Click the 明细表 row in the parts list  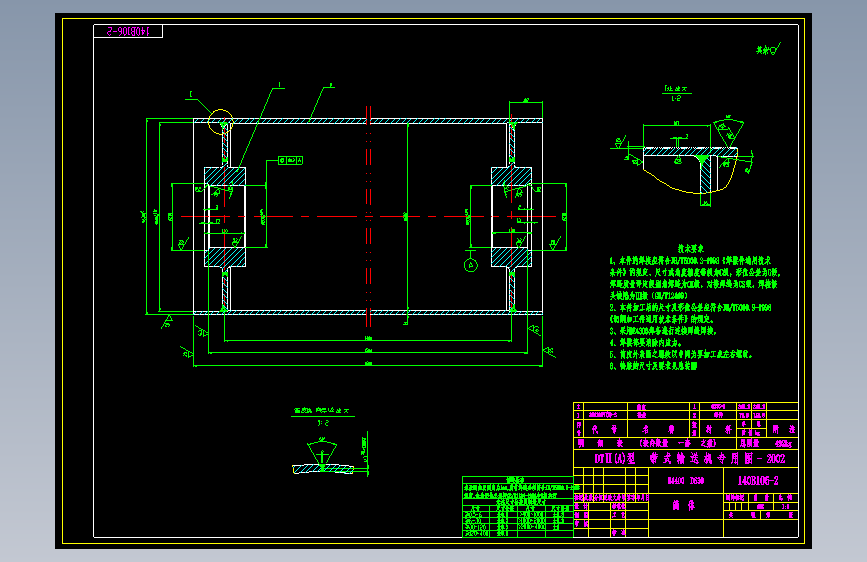[686, 443]
